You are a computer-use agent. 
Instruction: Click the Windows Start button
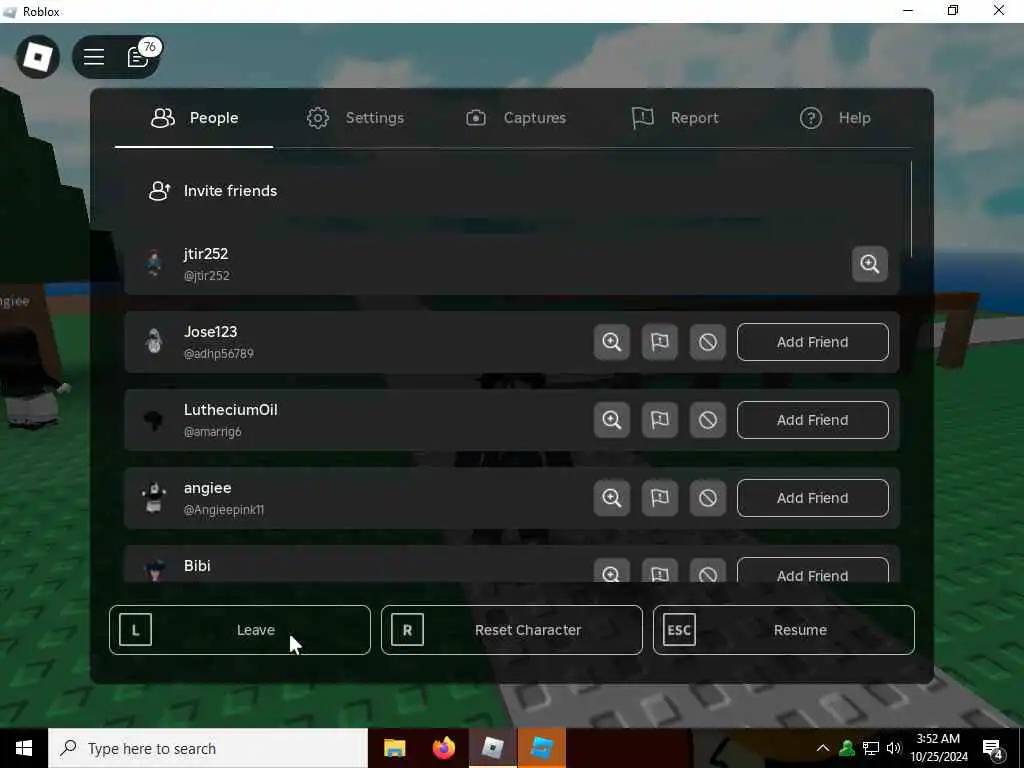(x=24, y=748)
